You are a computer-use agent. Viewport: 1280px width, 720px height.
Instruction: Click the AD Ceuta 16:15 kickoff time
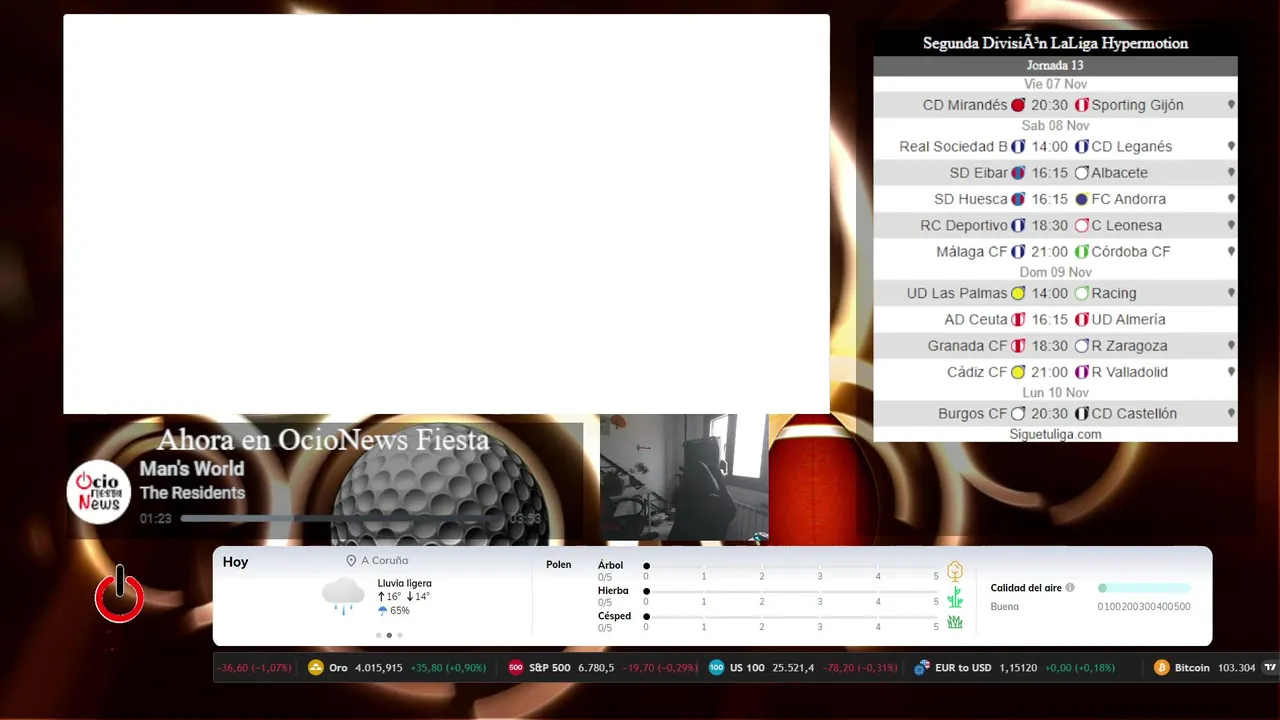(1050, 320)
